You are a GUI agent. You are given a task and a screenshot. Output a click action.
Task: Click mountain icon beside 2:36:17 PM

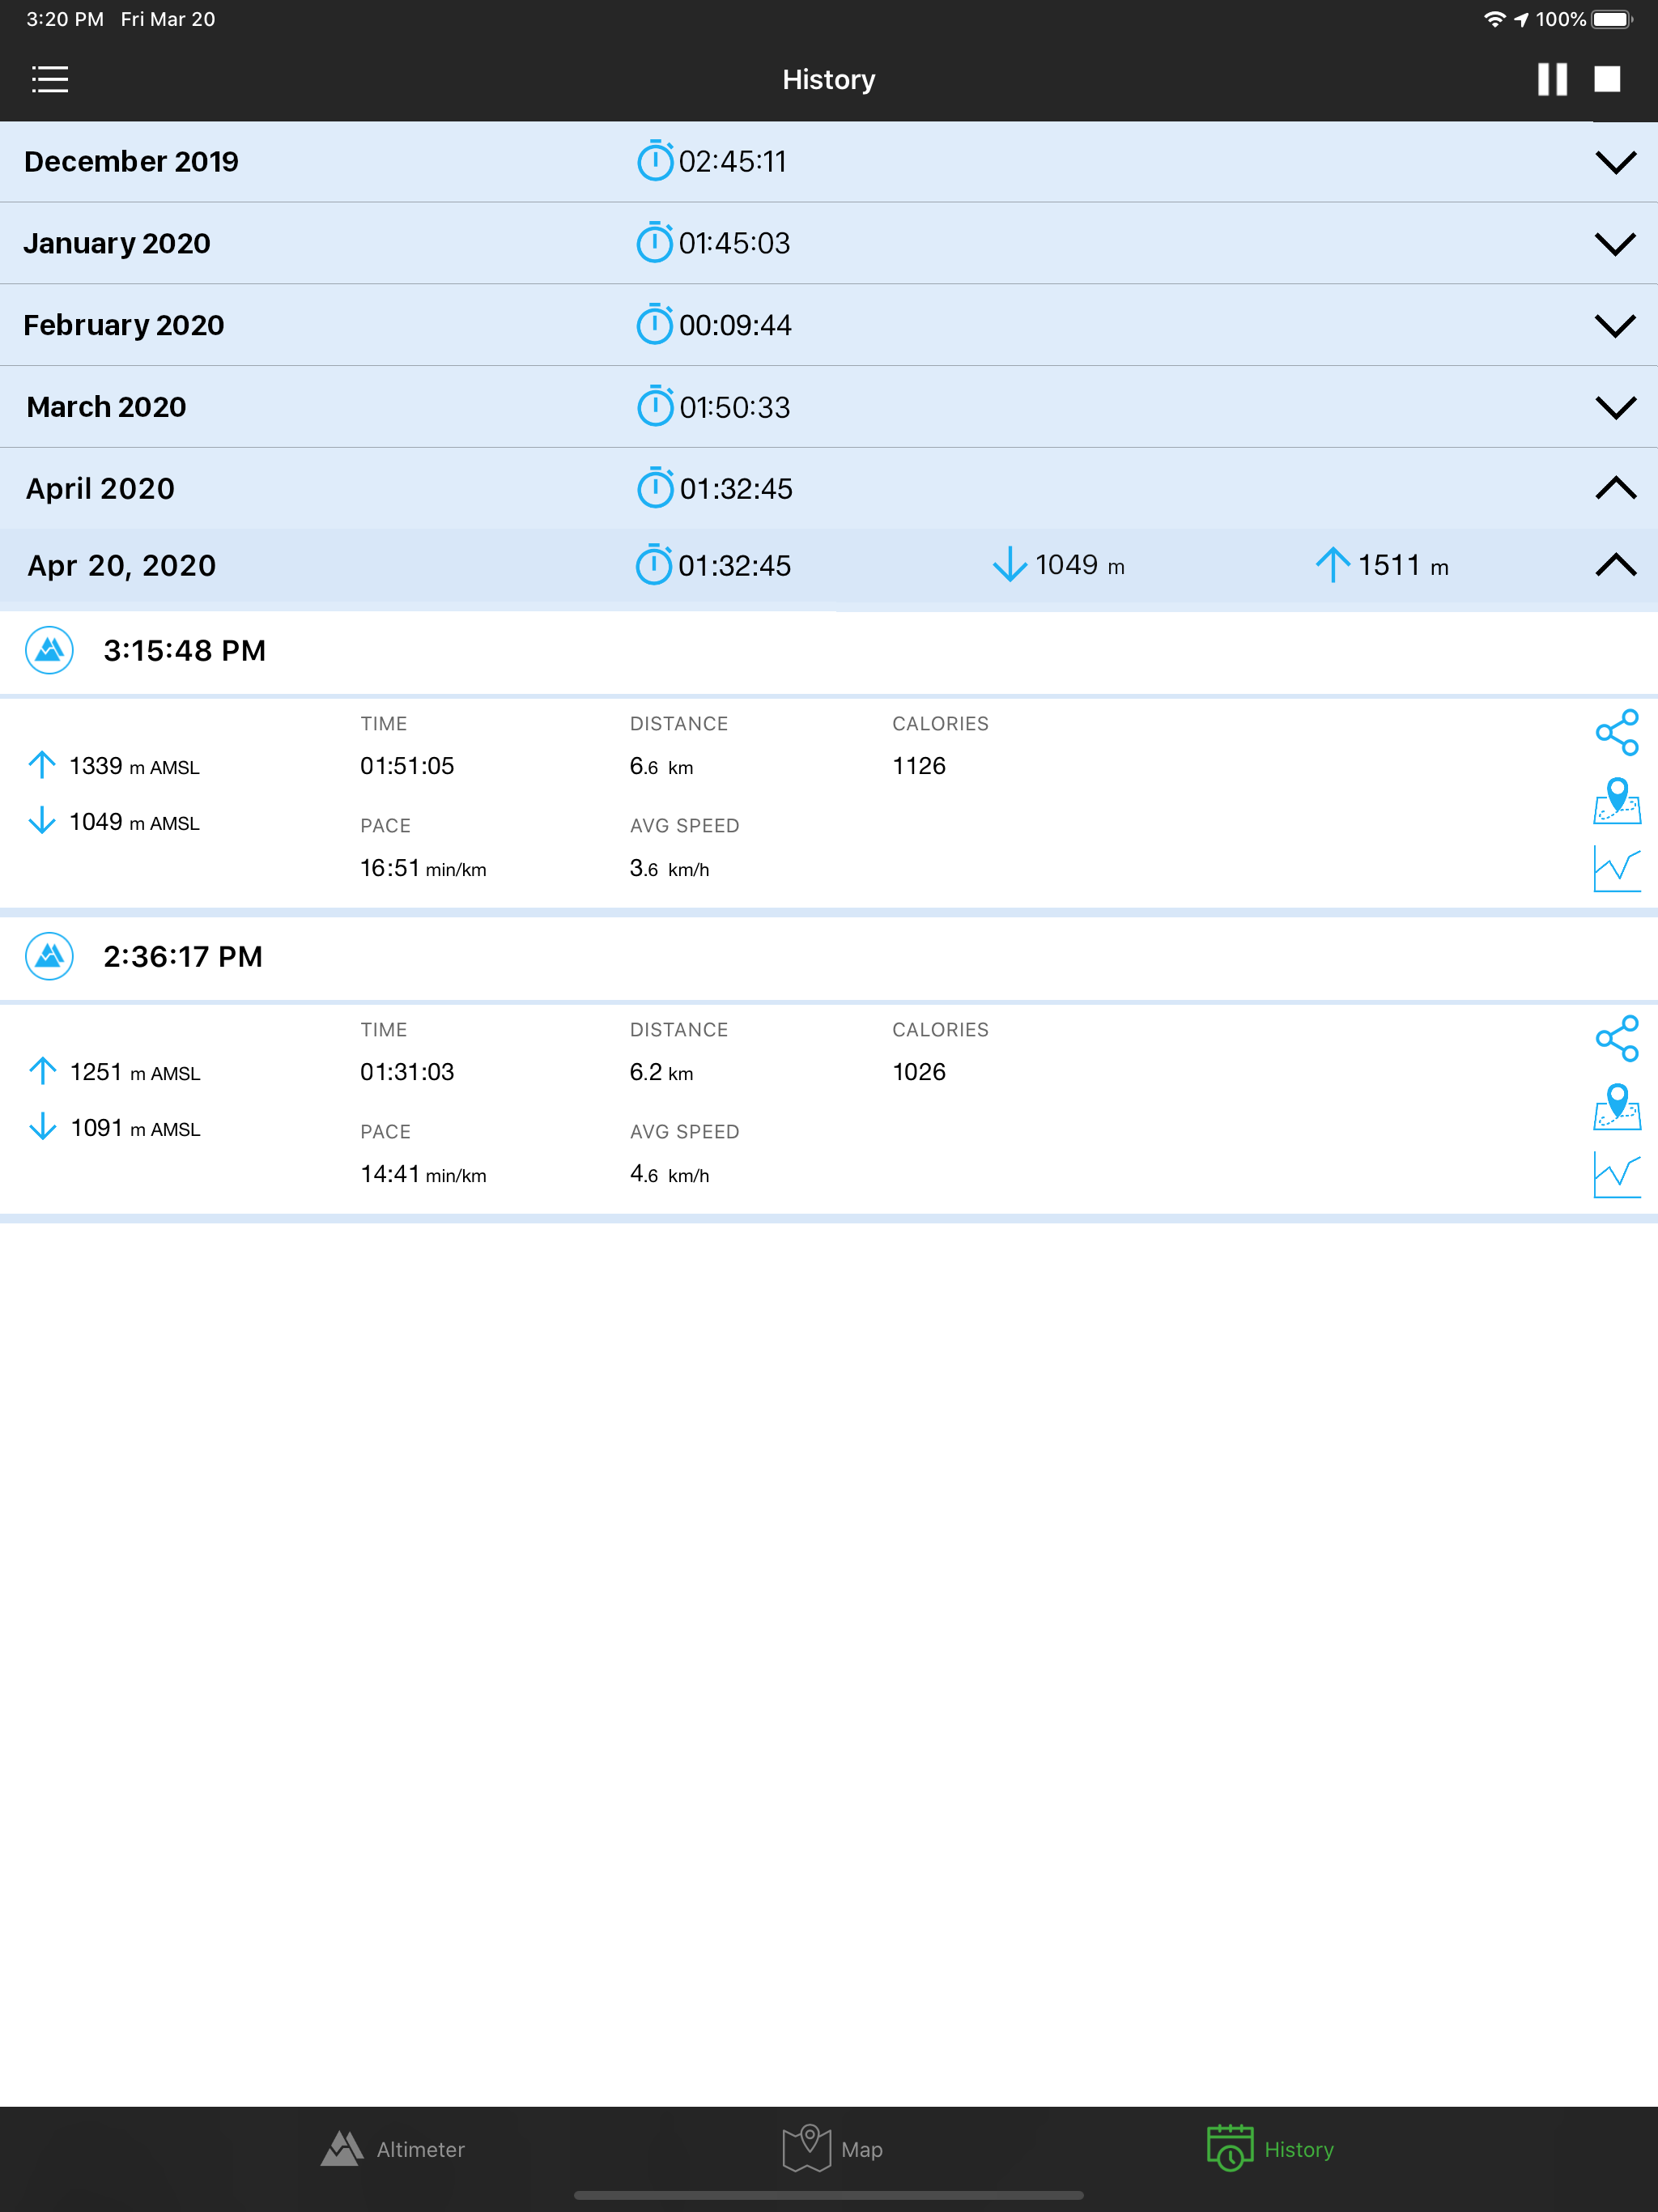[49, 957]
